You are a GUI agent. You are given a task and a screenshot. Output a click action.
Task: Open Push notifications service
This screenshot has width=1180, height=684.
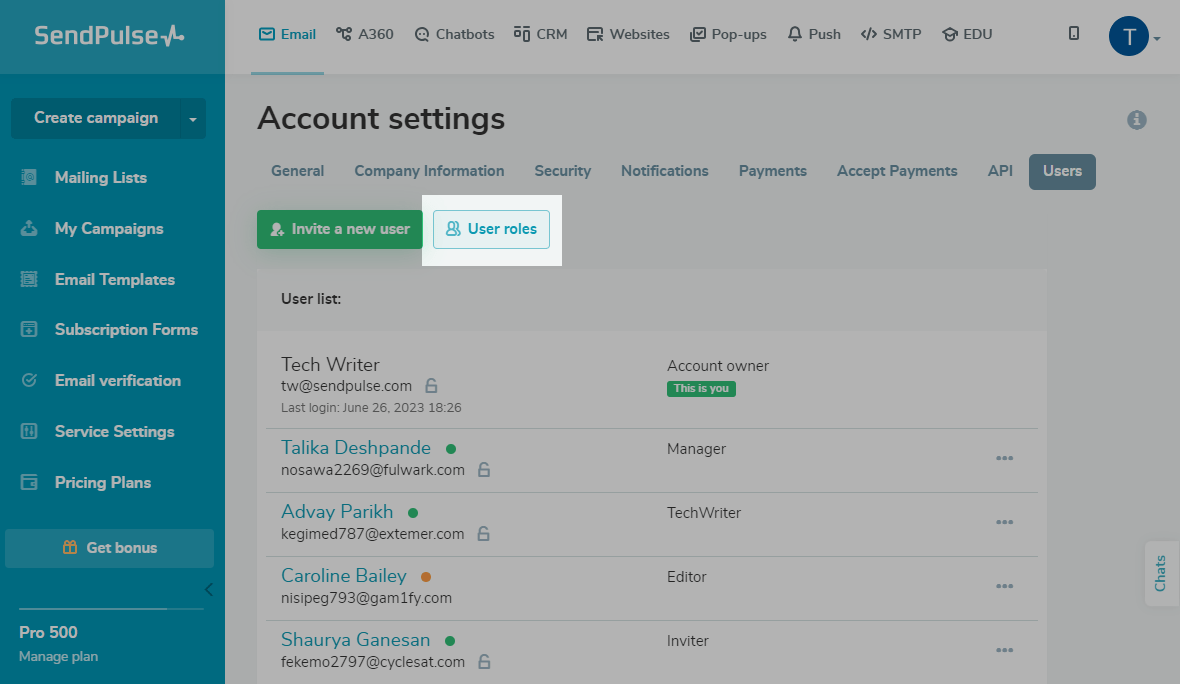pyautogui.click(x=814, y=34)
